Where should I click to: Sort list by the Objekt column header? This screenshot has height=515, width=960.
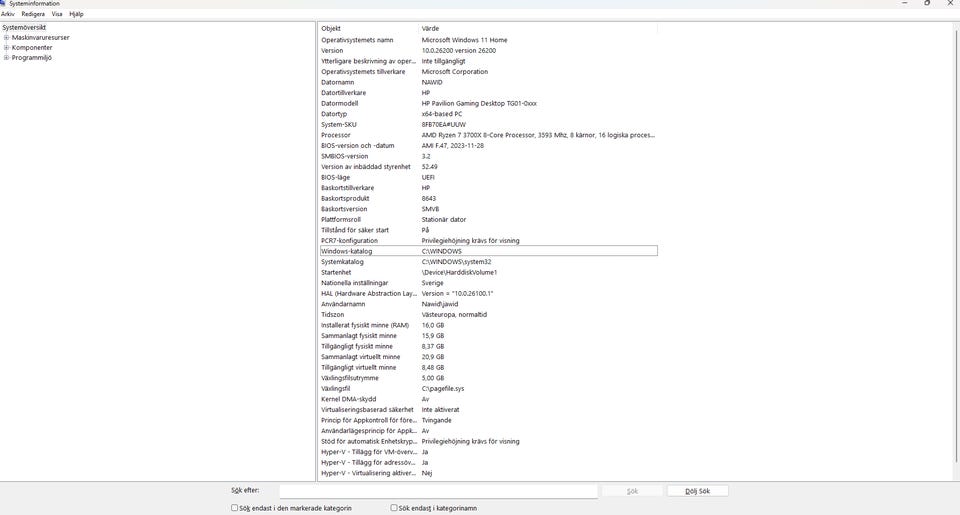(367, 29)
